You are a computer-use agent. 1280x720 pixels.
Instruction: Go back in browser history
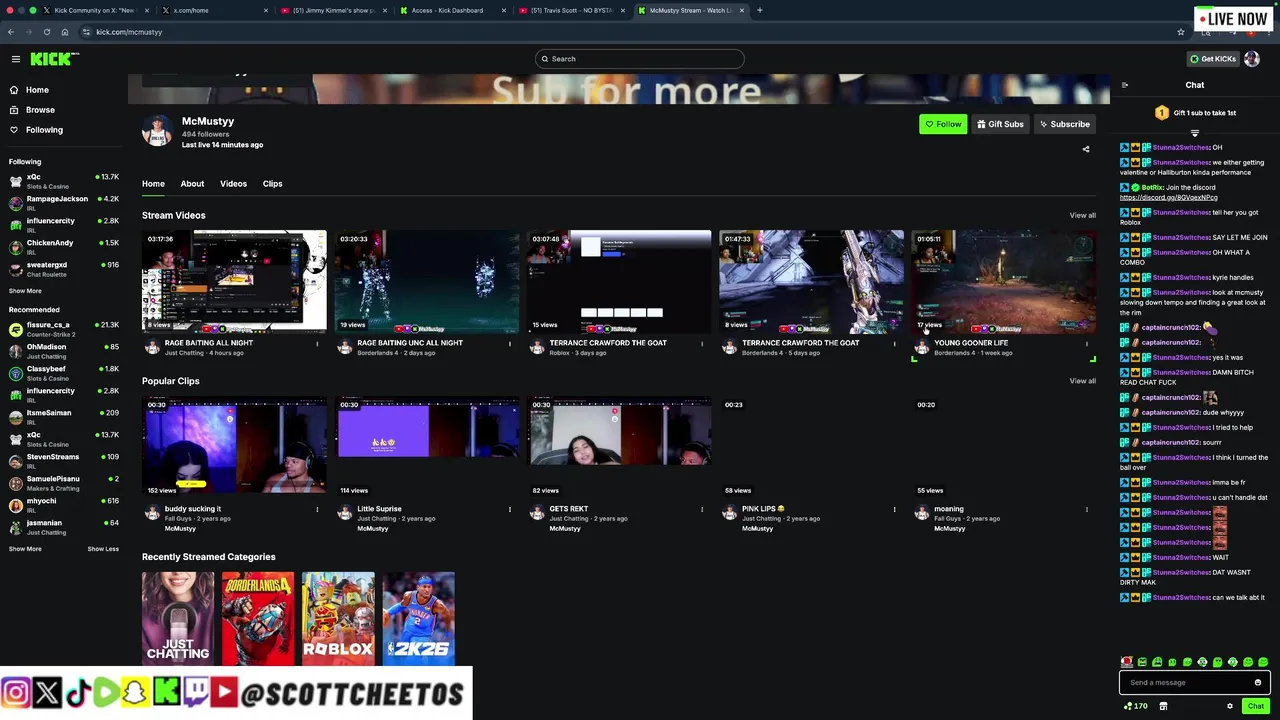pyautogui.click(x=11, y=32)
